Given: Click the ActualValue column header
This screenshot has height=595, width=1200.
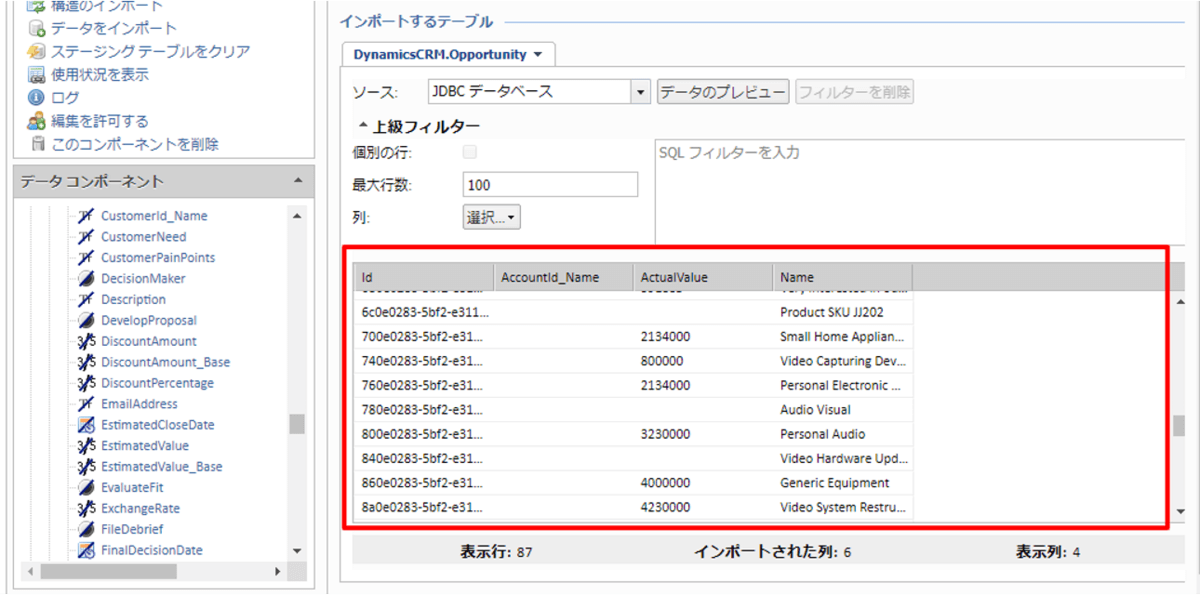Looking at the screenshot, I should pyautogui.click(x=703, y=277).
